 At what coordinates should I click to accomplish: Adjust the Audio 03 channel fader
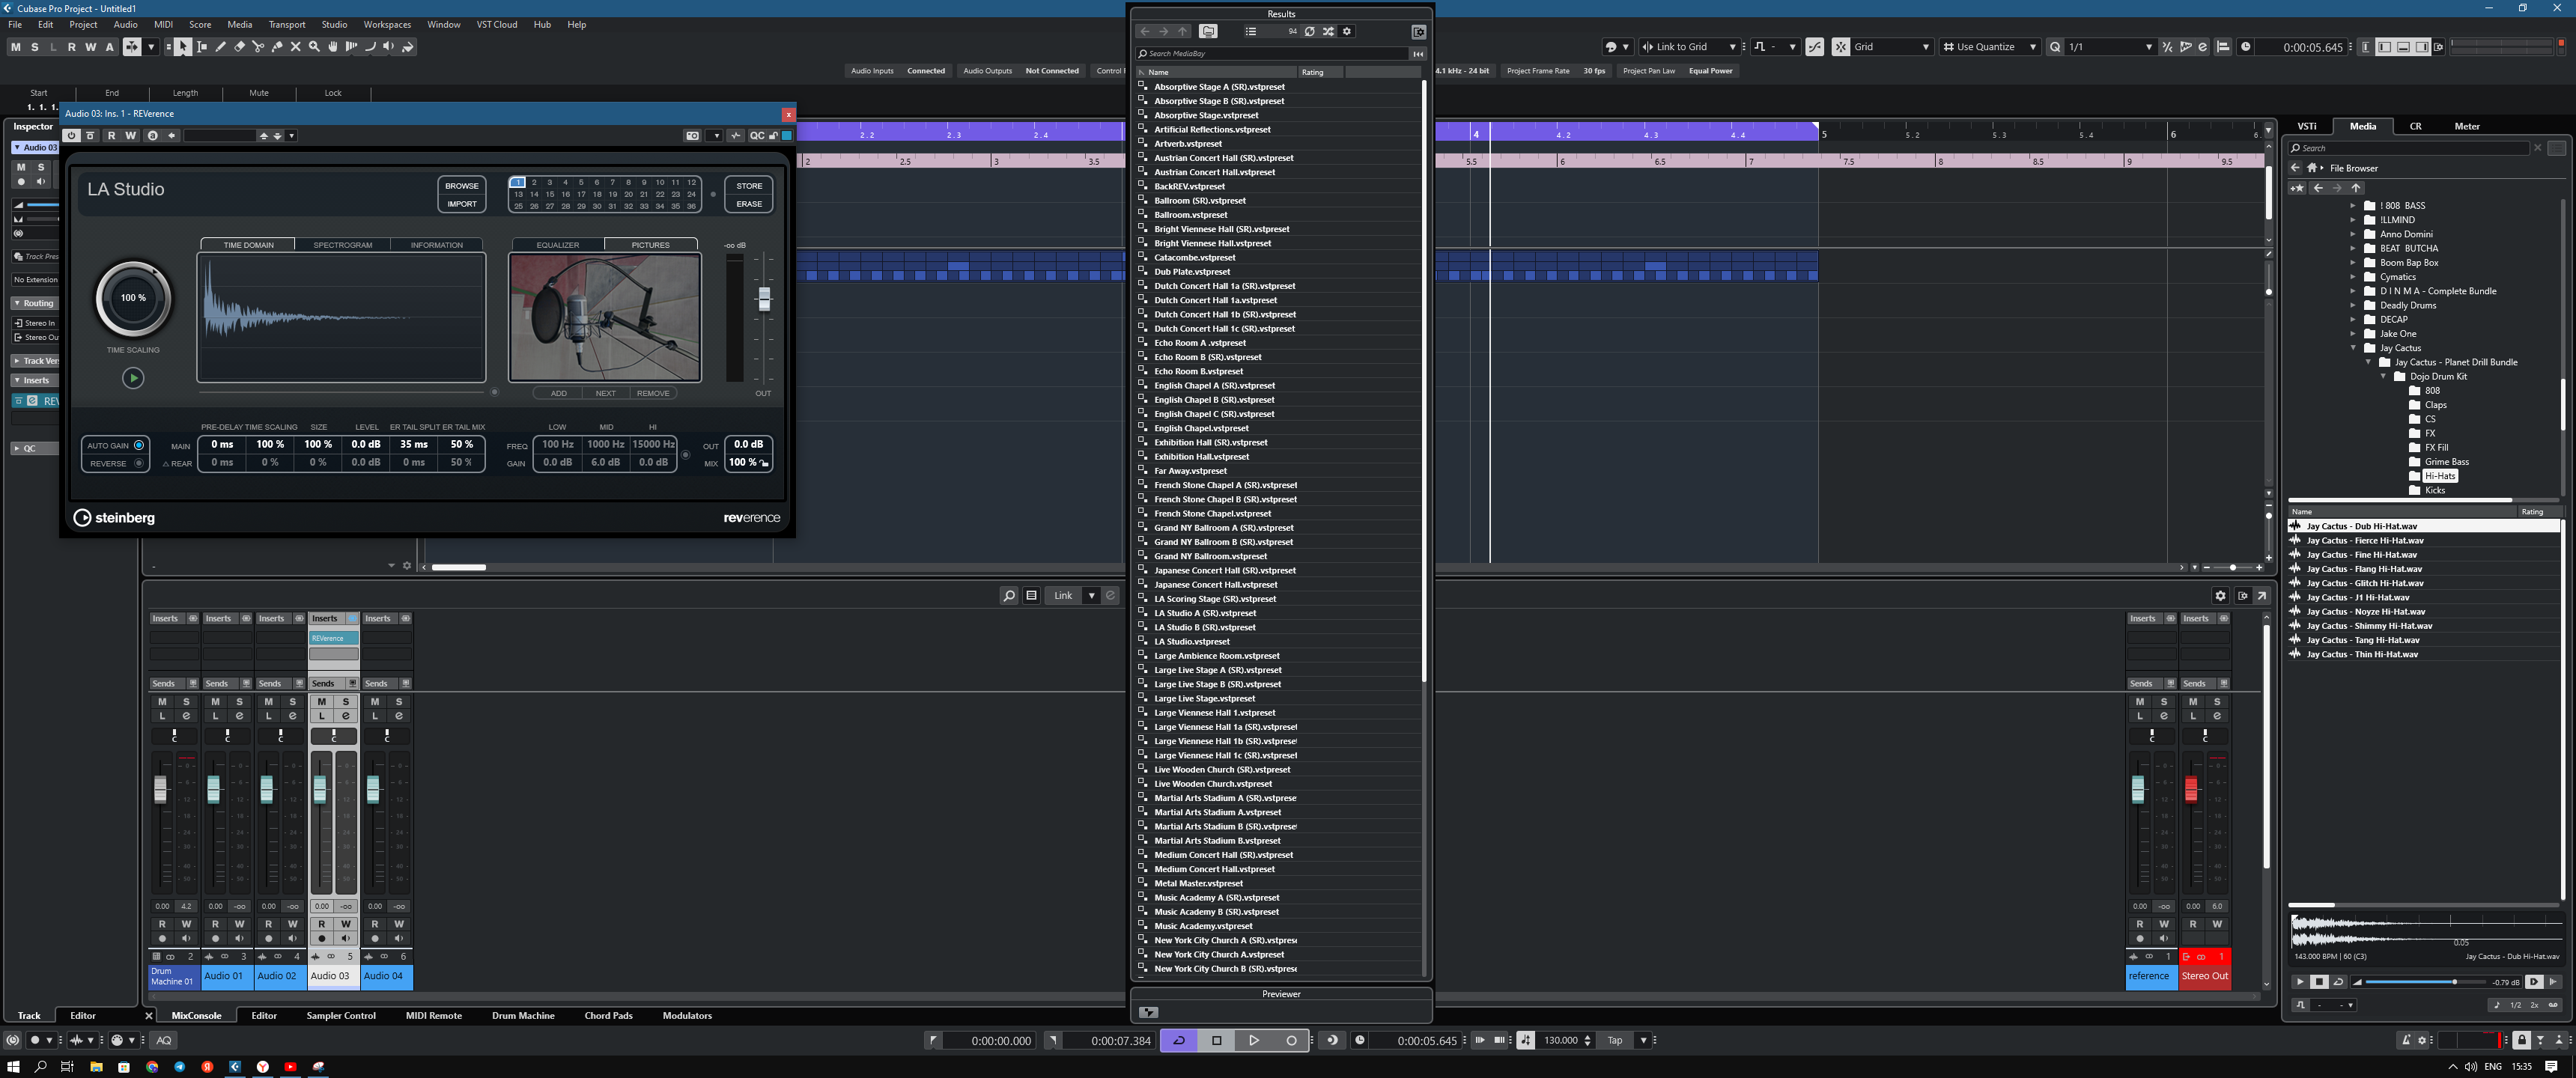[x=320, y=790]
